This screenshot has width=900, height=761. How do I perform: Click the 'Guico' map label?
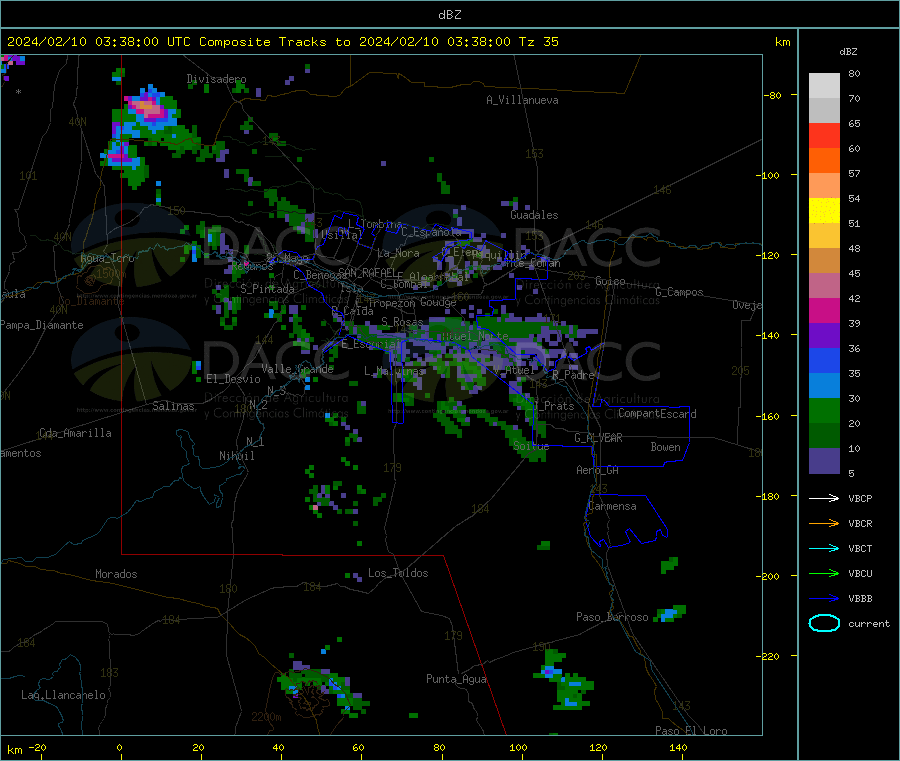[610, 281]
